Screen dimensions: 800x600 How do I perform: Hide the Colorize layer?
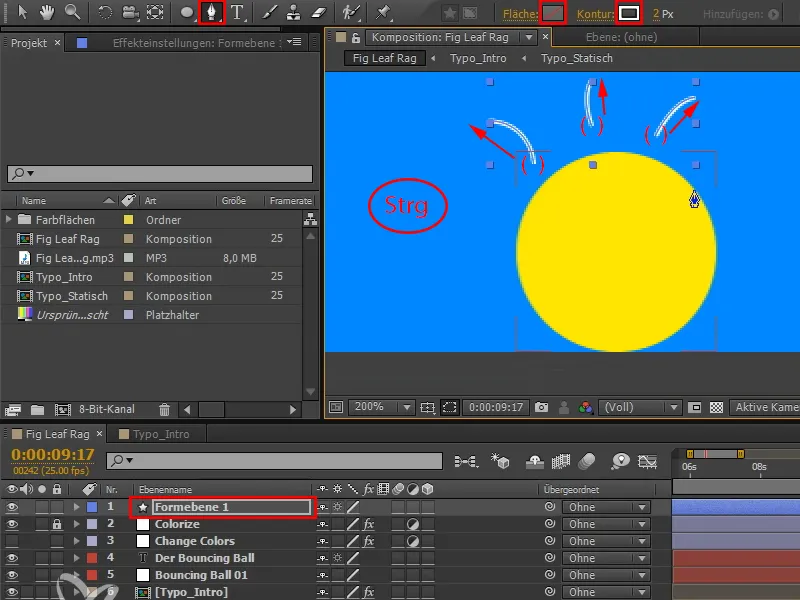click(13, 523)
